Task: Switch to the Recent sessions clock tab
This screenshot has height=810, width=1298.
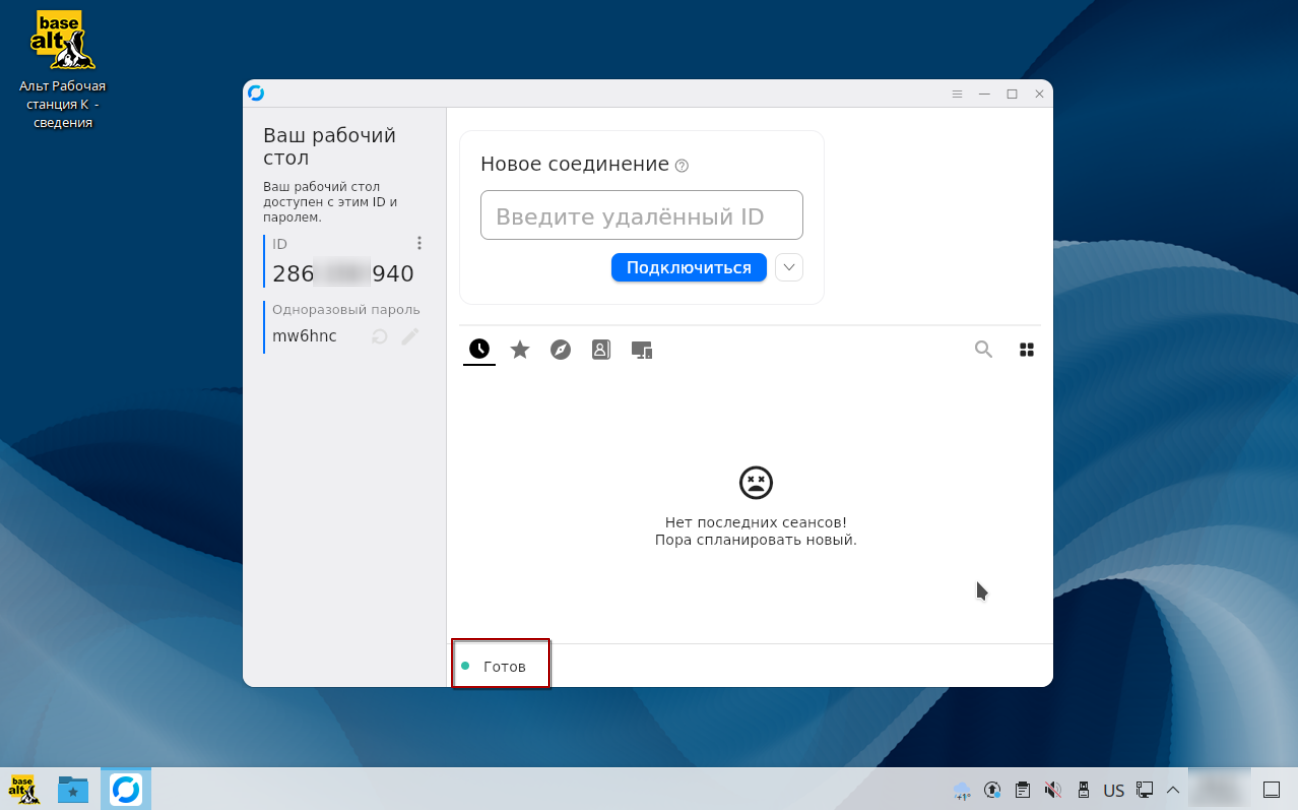Action: (479, 349)
